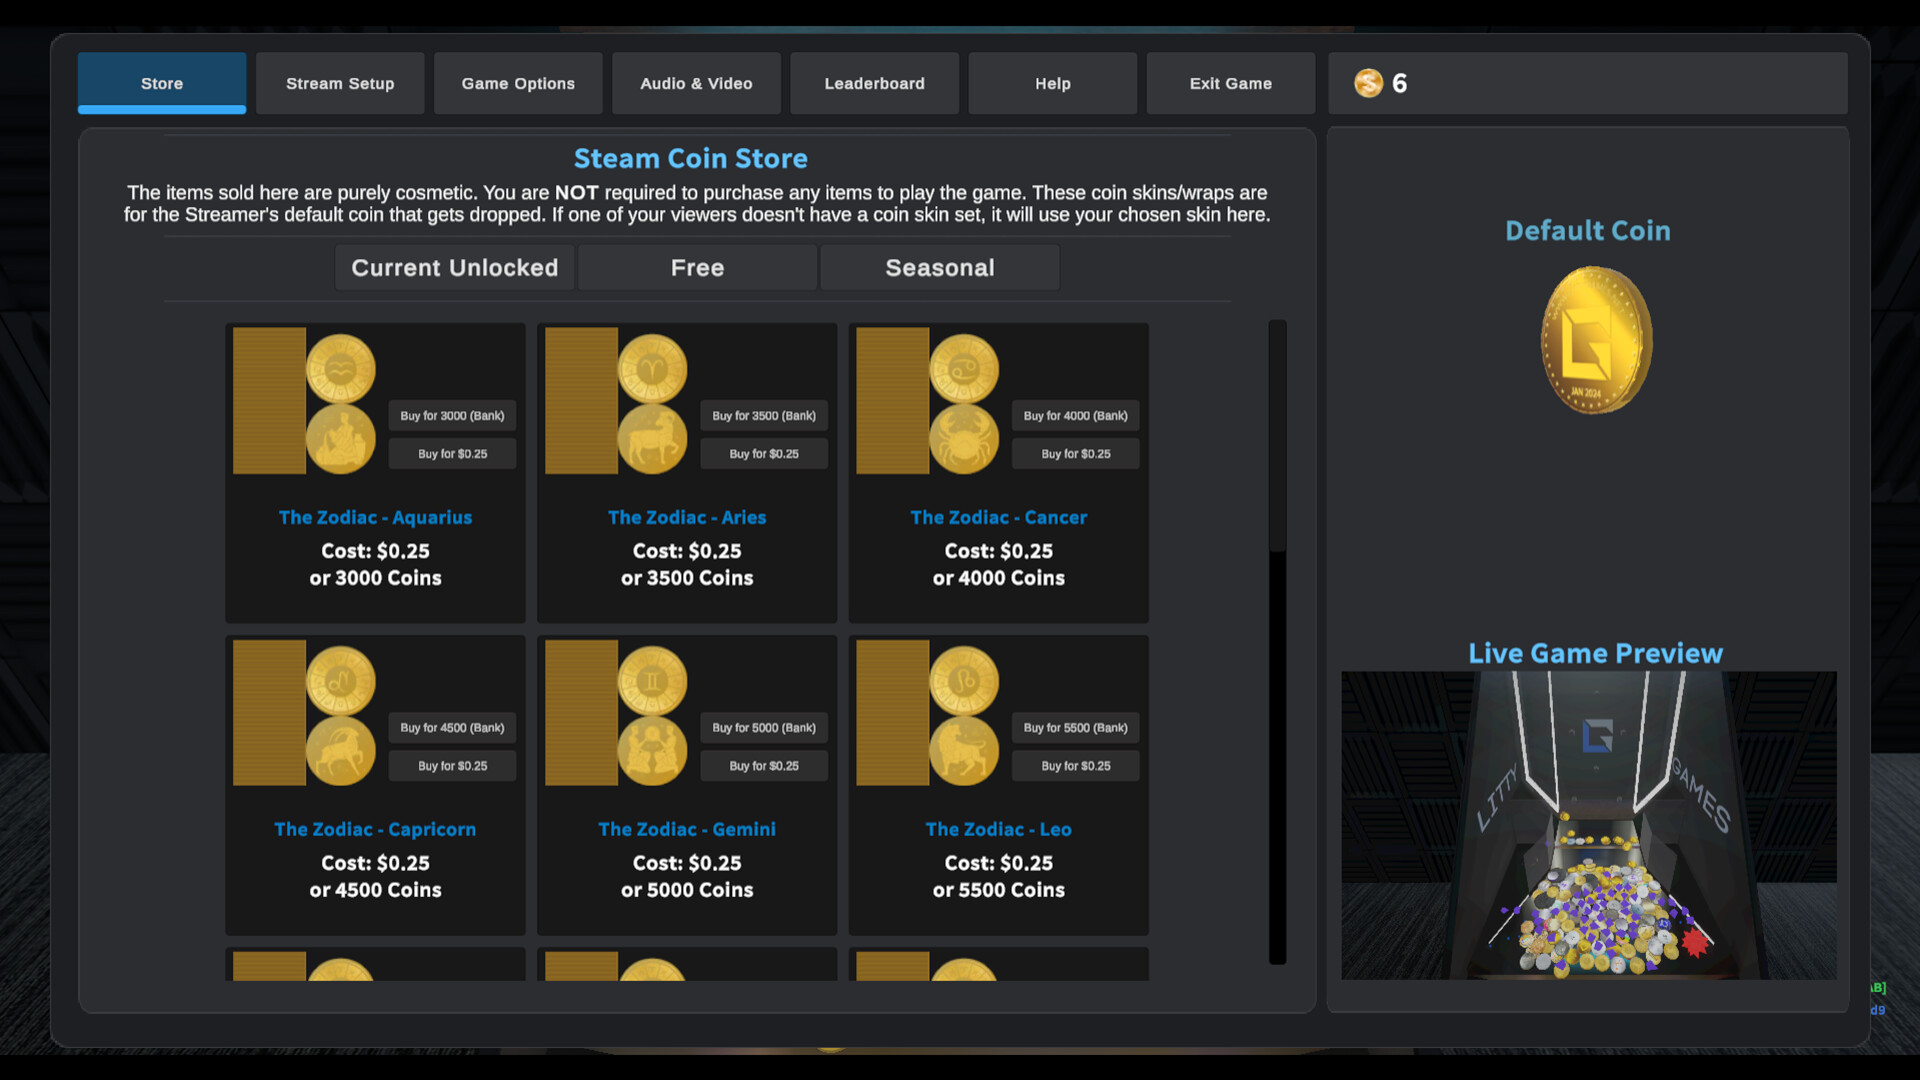This screenshot has width=1920, height=1080.
Task: Switch to the Leaderboard tab
Action: [874, 83]
